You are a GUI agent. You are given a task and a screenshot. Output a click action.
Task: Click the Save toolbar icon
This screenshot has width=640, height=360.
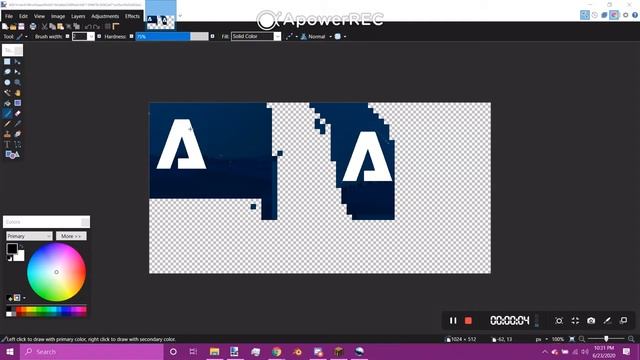[x=21, y=27]
